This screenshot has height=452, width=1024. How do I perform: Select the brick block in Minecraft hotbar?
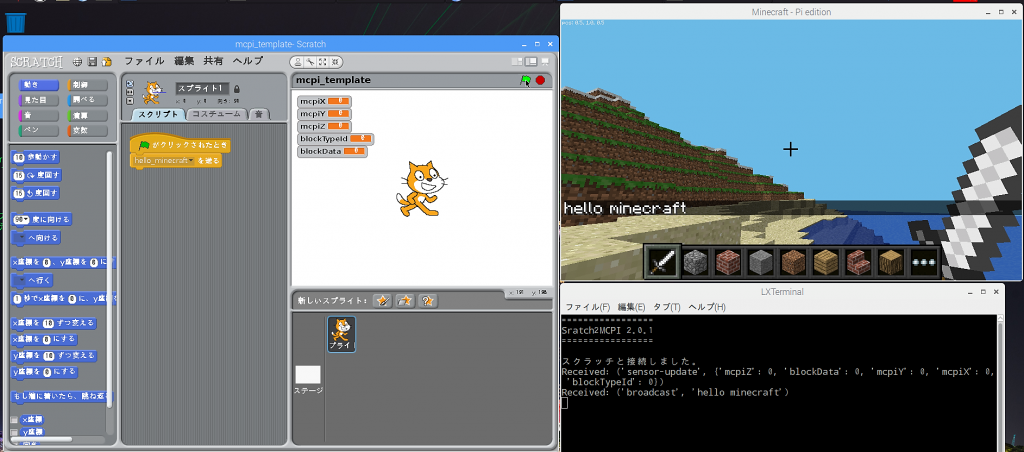tap(728, 263)
